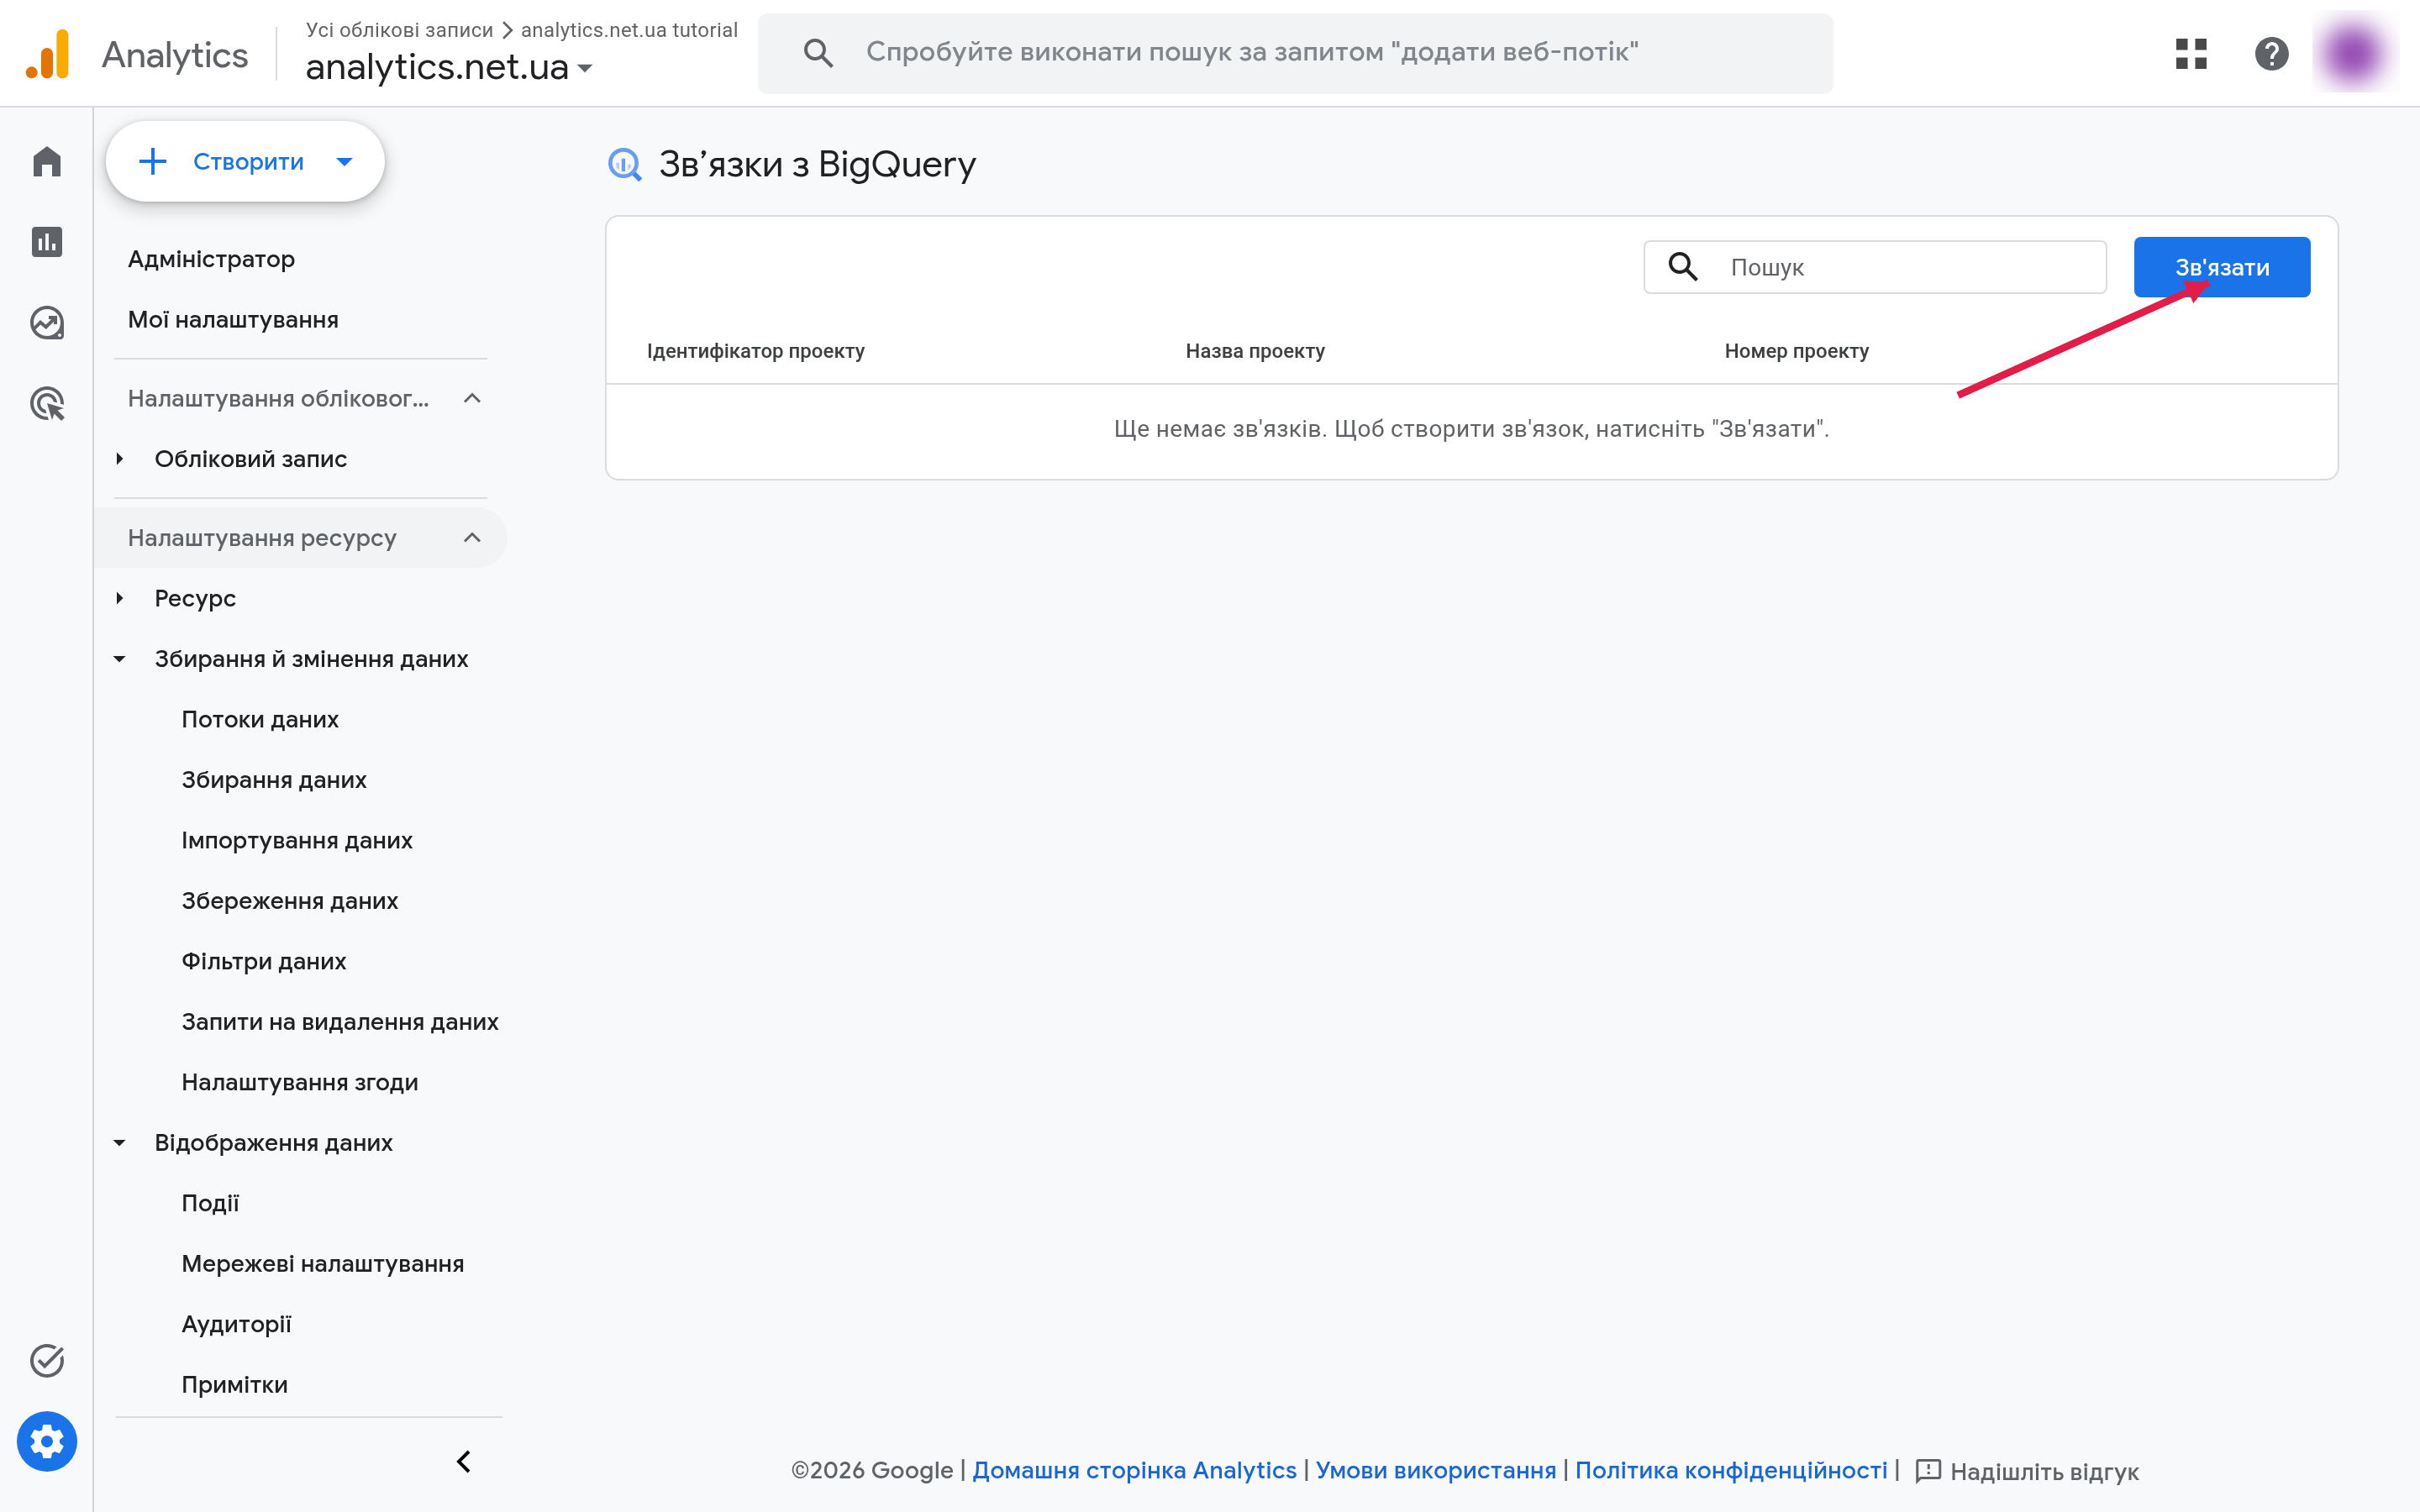Open the Admin gear icon
The height and width of the screenshot is (1512, 2420).
point(47,1442)
